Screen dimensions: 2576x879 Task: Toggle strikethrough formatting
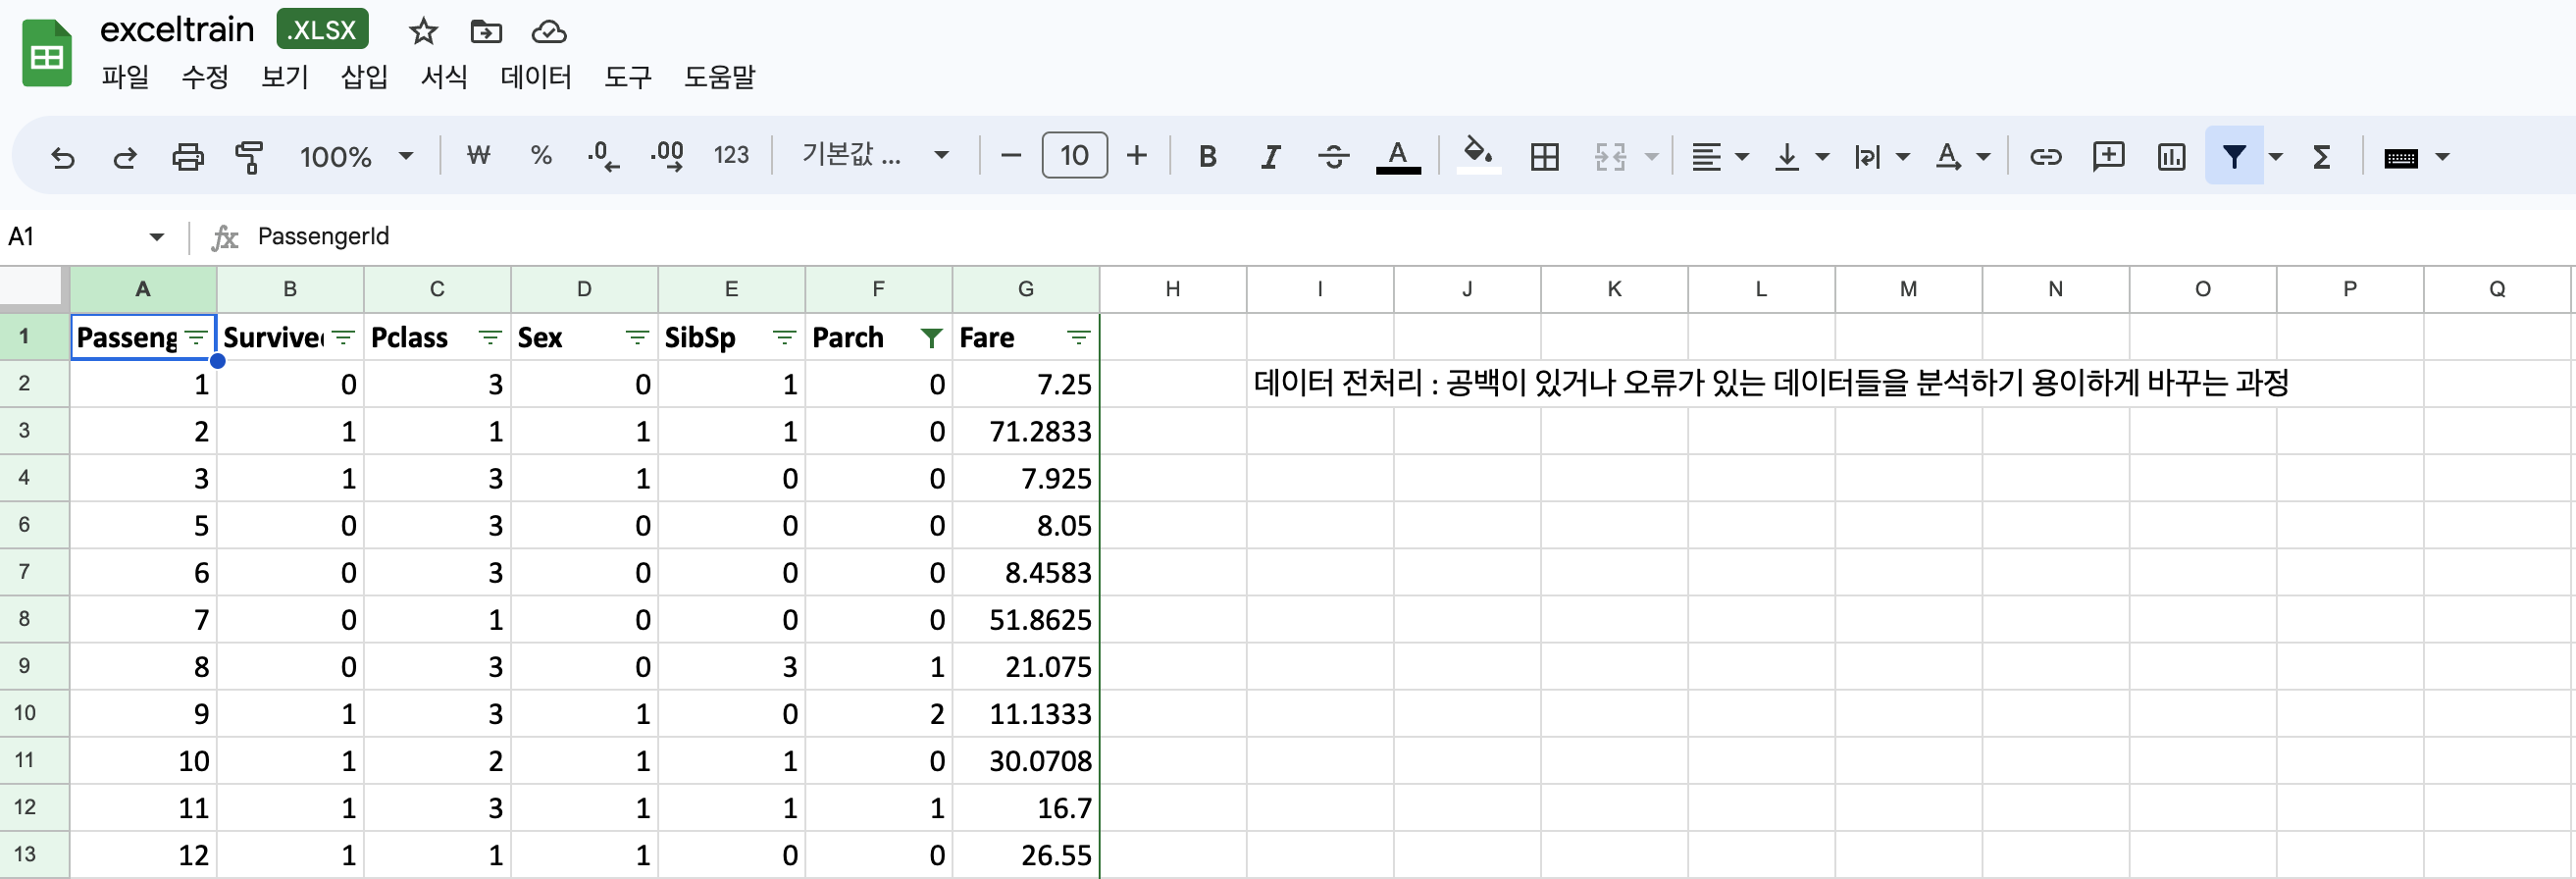(1333, 156)
